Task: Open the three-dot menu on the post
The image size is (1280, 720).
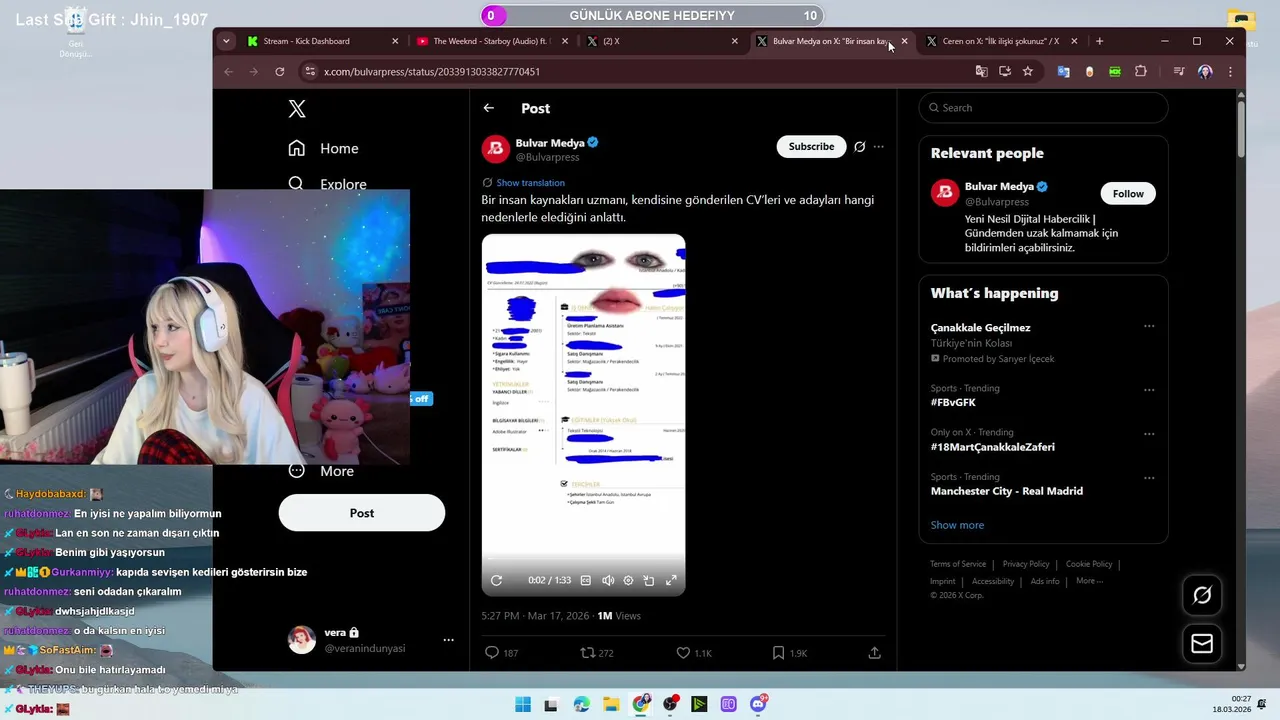Action: point(879,146)
